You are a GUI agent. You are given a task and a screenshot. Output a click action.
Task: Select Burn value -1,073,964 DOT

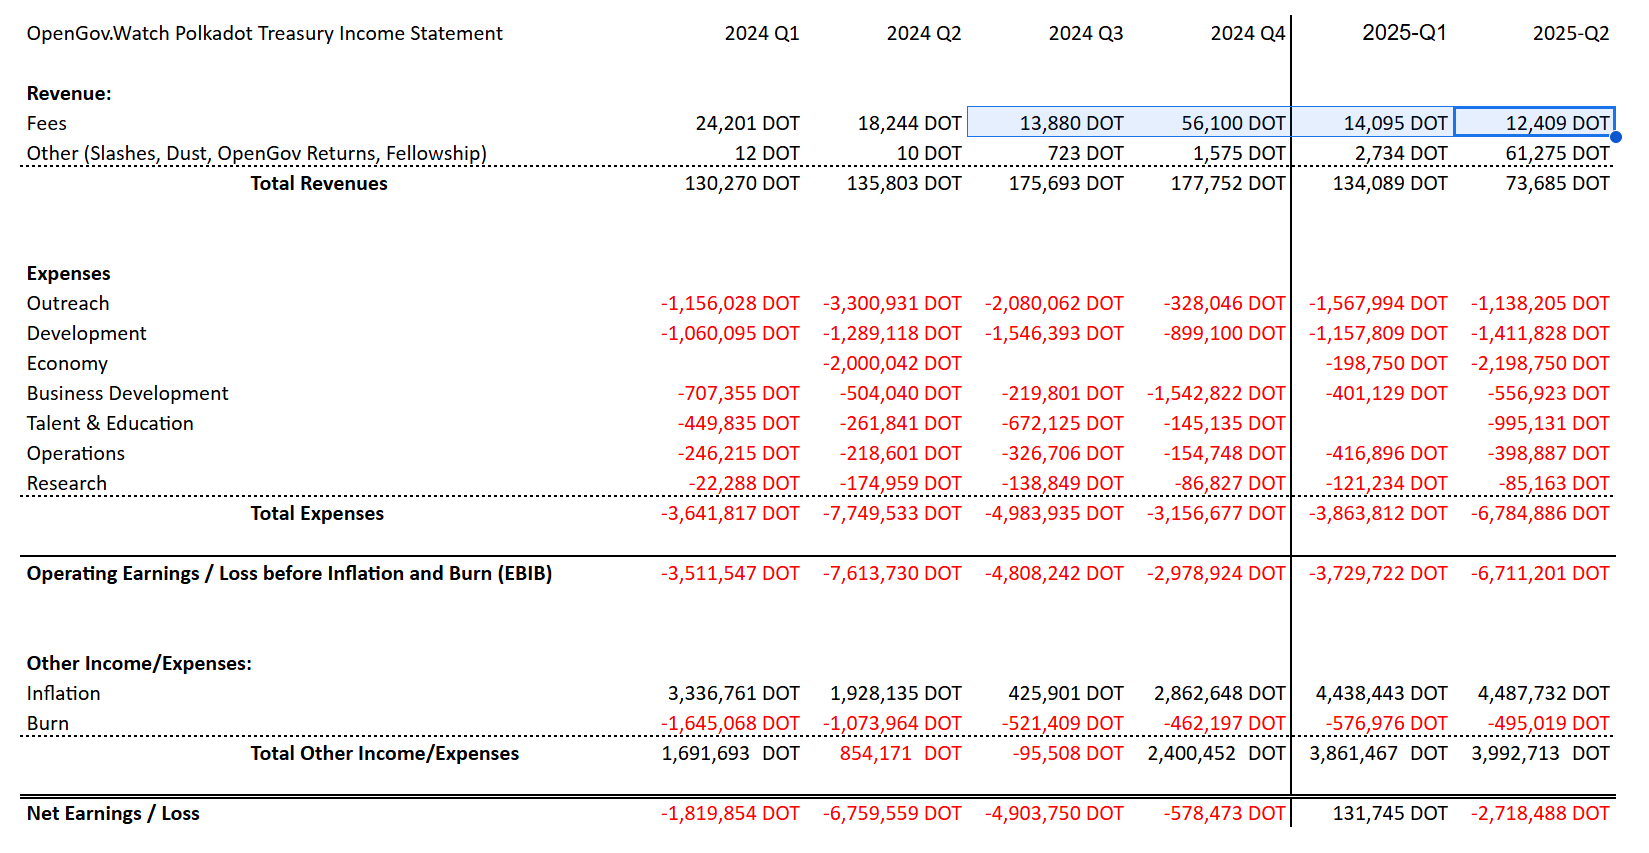point(892,723)
